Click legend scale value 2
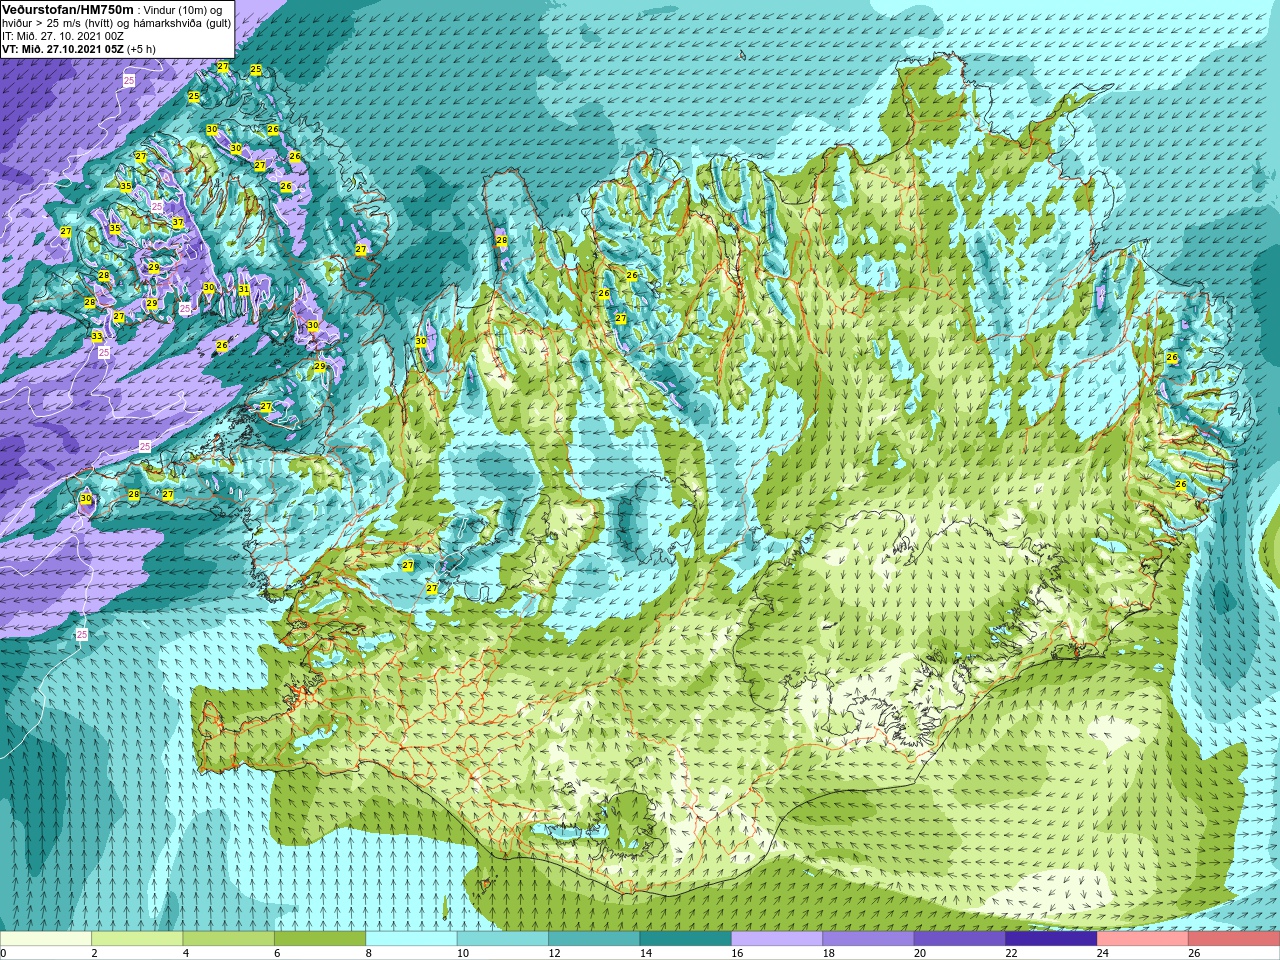The height and width of the screenshot is (960, 1280). pos(94,953)
